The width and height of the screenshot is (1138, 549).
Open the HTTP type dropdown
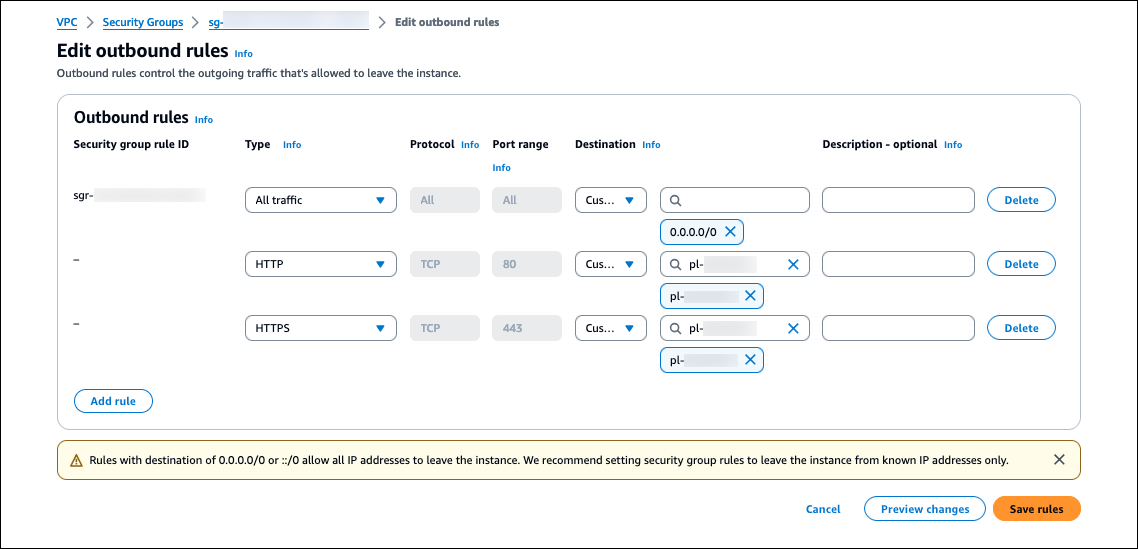(x=320, y=264)
